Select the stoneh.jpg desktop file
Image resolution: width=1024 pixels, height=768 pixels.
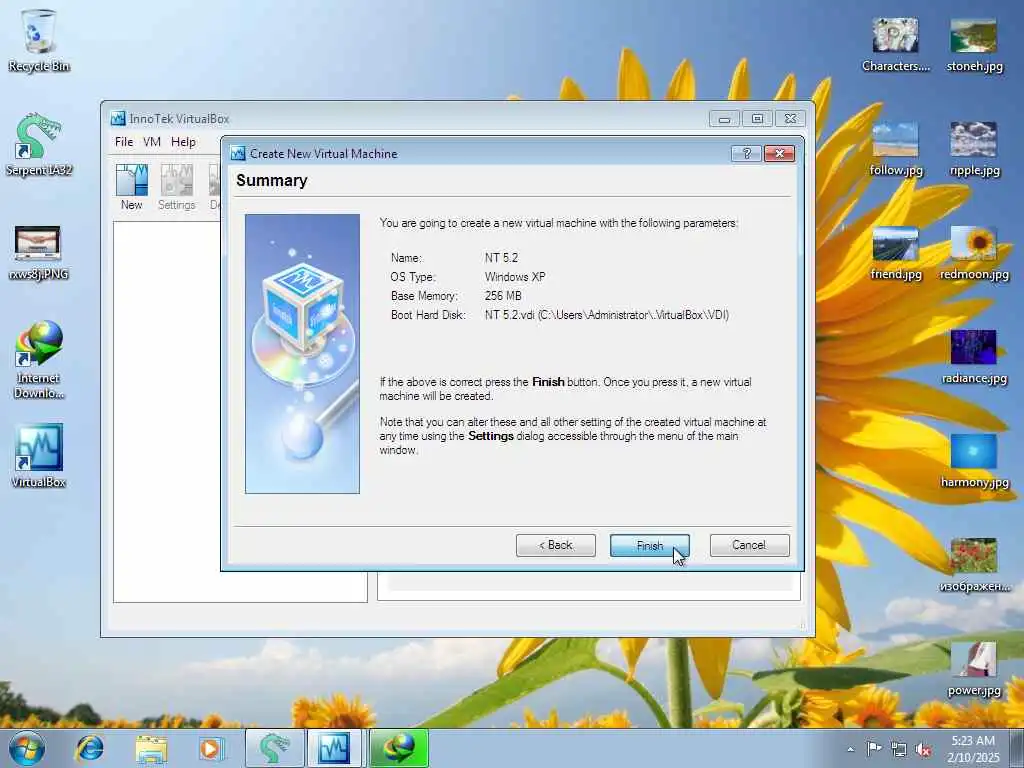click(974, 44)
